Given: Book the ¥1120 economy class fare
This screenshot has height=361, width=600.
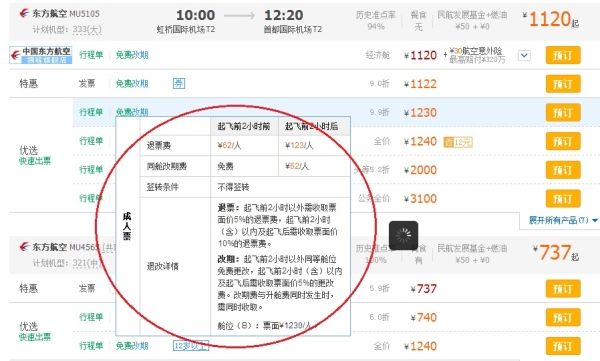Looking at the screenshot, I should 563,55.
